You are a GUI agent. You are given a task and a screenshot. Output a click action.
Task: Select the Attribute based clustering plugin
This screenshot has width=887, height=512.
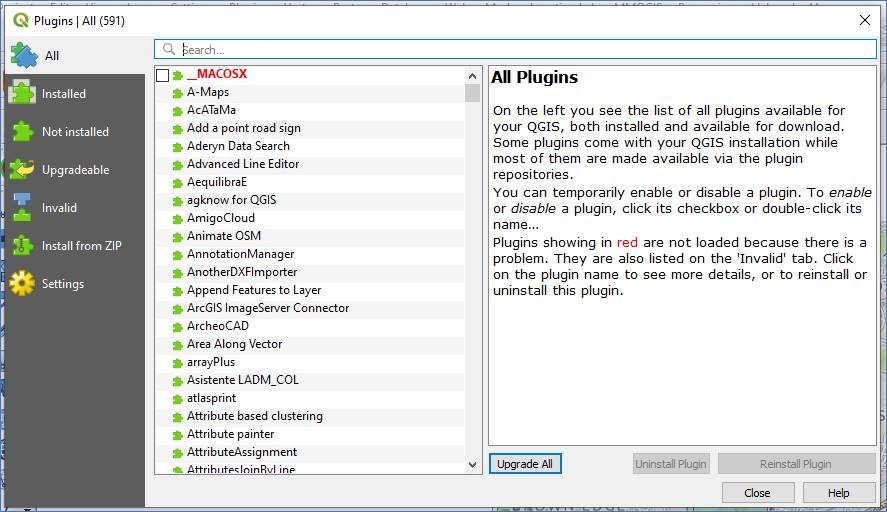click(x=255, y=416)
